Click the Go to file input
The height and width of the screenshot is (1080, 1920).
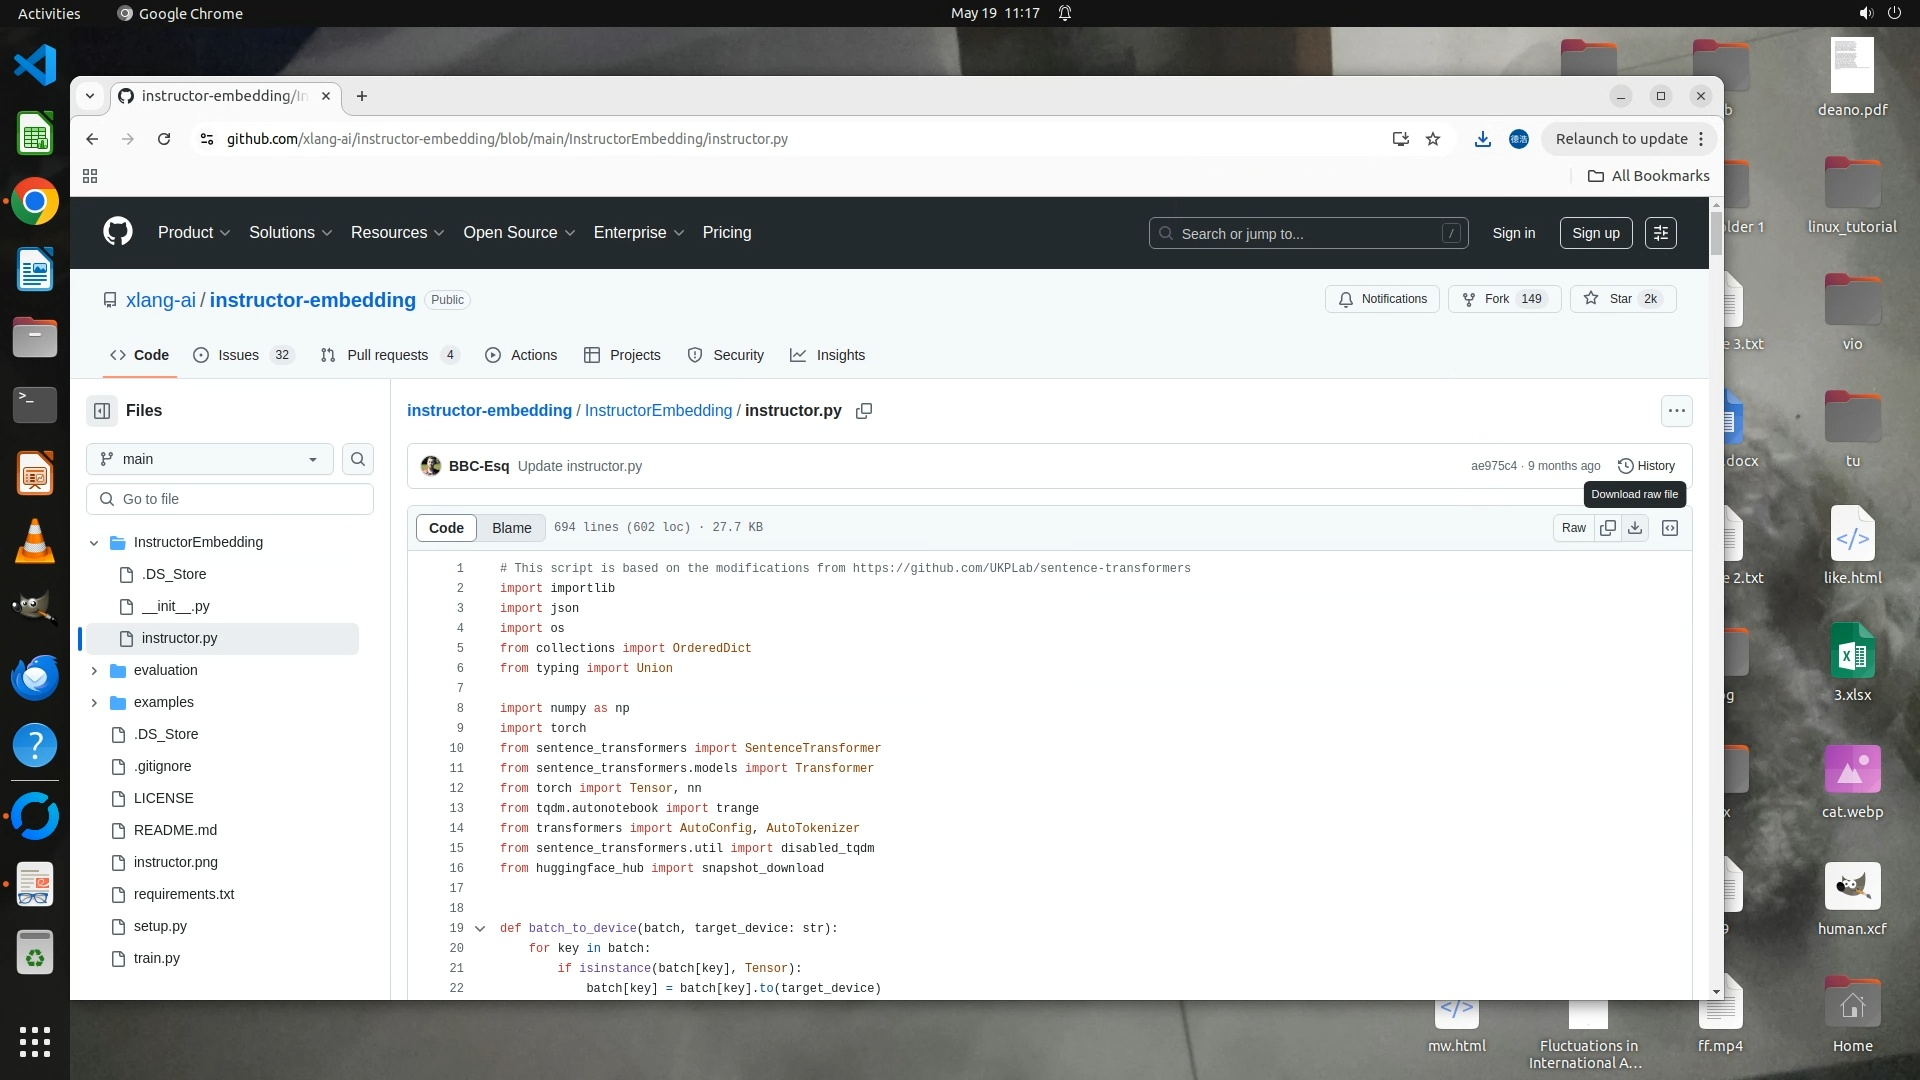tap(230, 499)
